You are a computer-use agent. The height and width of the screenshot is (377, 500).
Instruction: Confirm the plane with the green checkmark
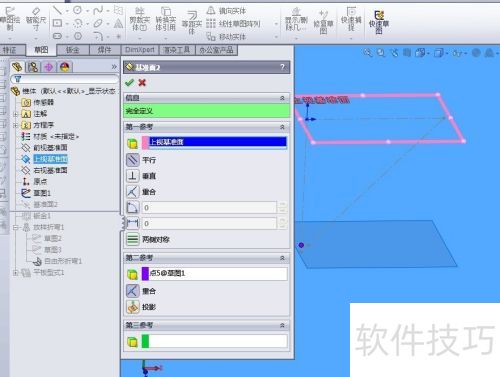tap(129, 82)
